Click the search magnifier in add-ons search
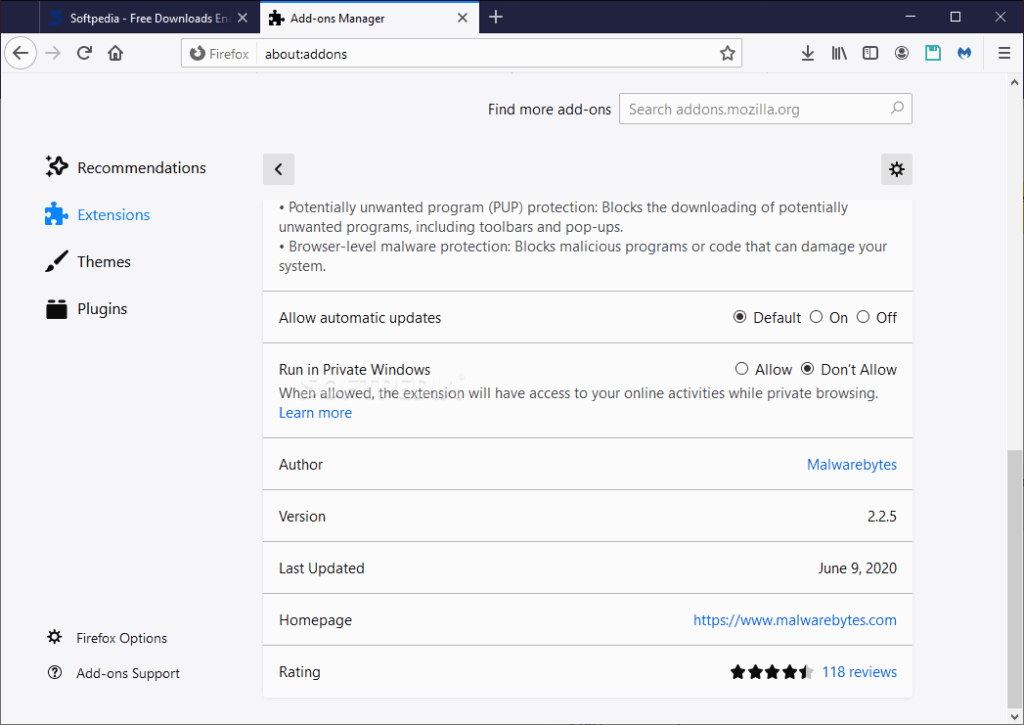Viewport: 1024px width, 725px height. [897, 108]
